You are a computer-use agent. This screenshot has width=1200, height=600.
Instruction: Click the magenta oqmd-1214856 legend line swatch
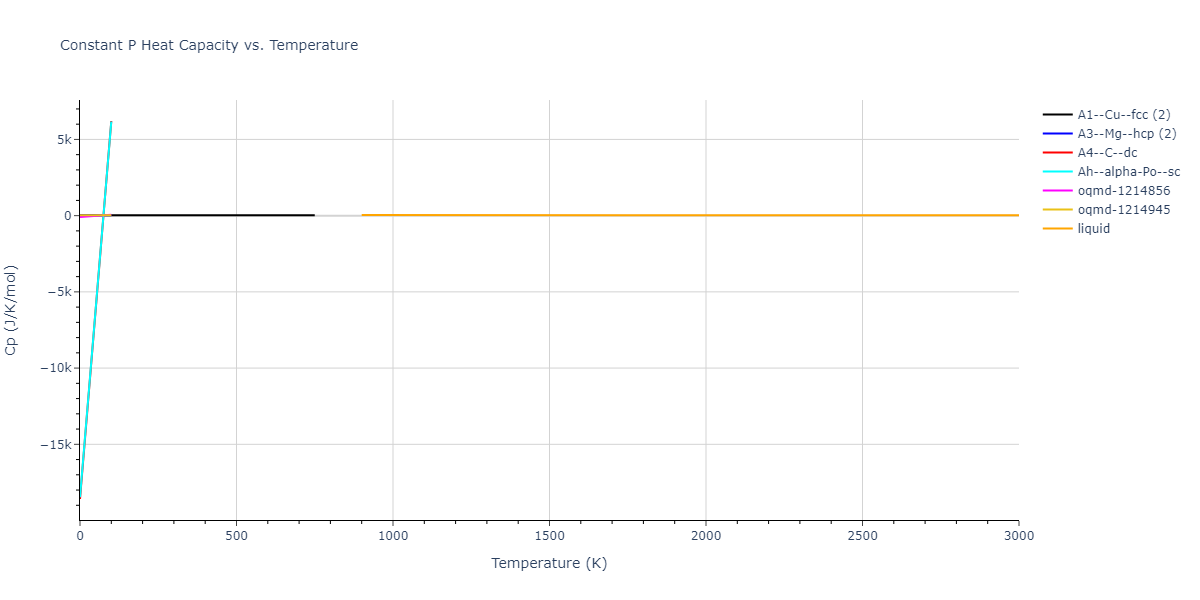tap(1058, 191)
